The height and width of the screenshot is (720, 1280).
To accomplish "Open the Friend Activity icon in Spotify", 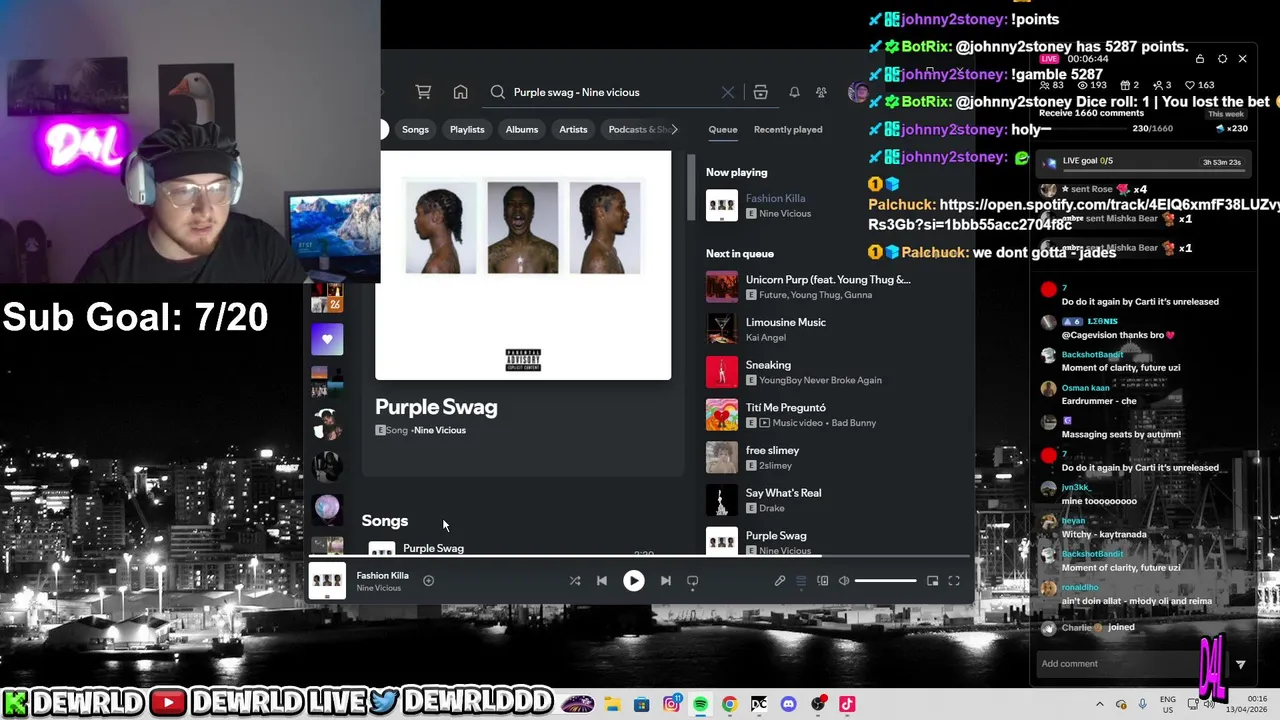I will [x=821, y=92].
